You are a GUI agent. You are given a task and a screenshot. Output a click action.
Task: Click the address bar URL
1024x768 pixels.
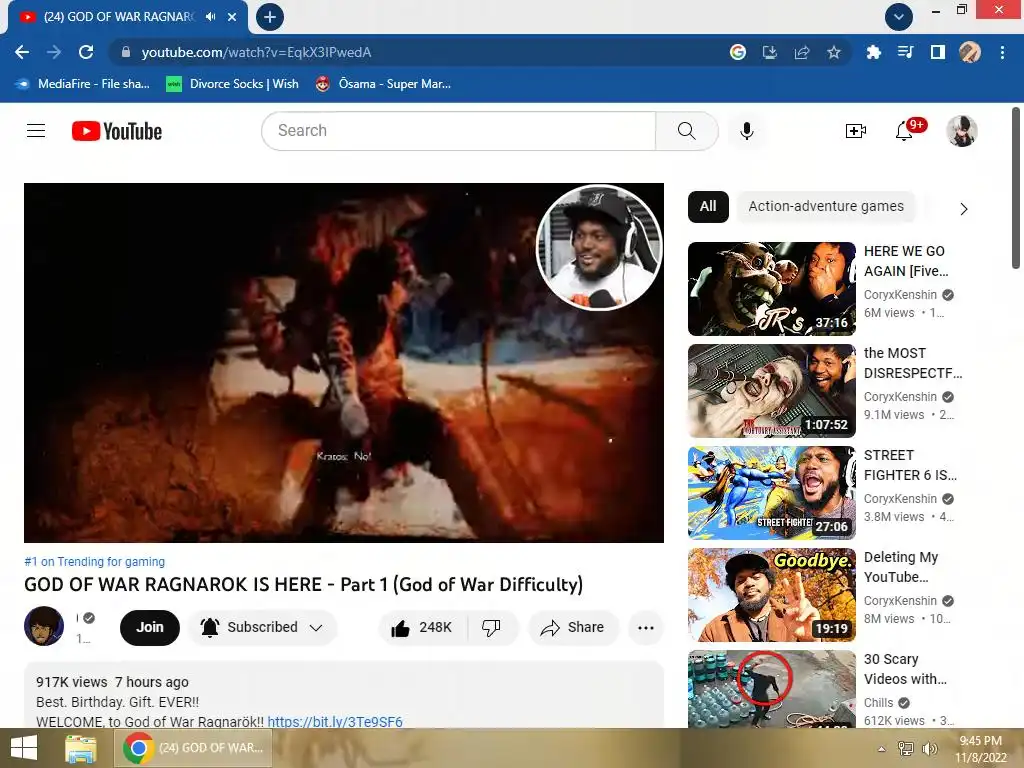[x=256, y=52]
